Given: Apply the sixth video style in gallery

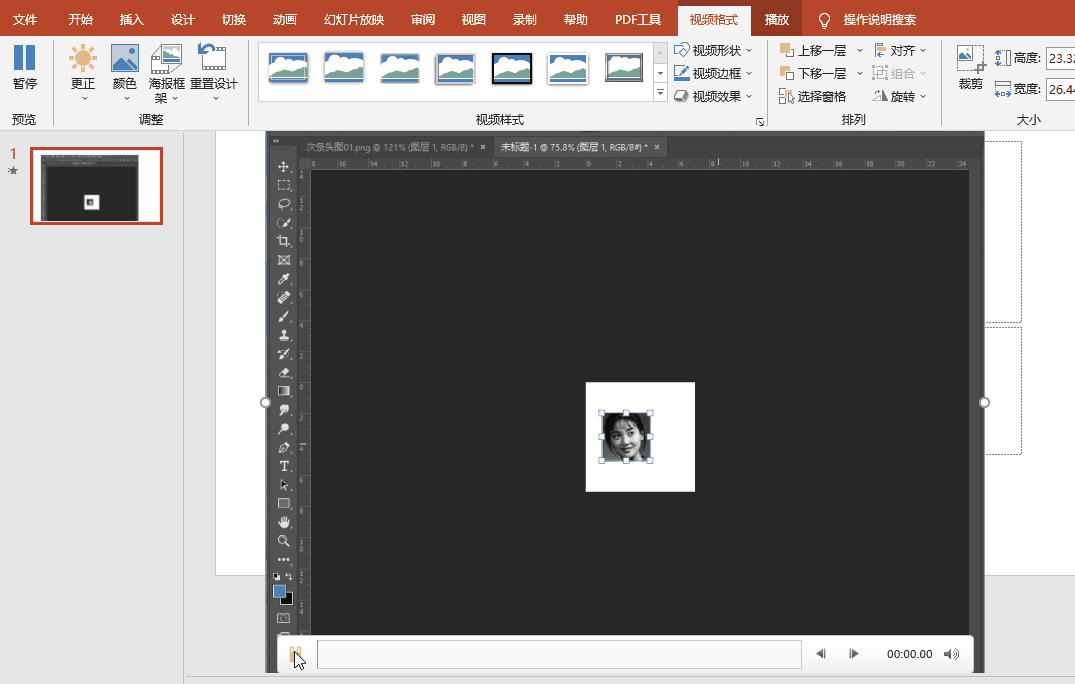Looking at the screenshot, I should pyautogui.click(x=568, y=68).
